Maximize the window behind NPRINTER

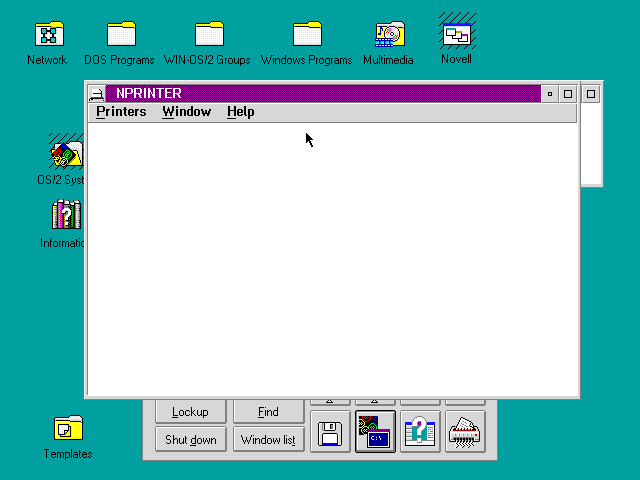point(591,94)
